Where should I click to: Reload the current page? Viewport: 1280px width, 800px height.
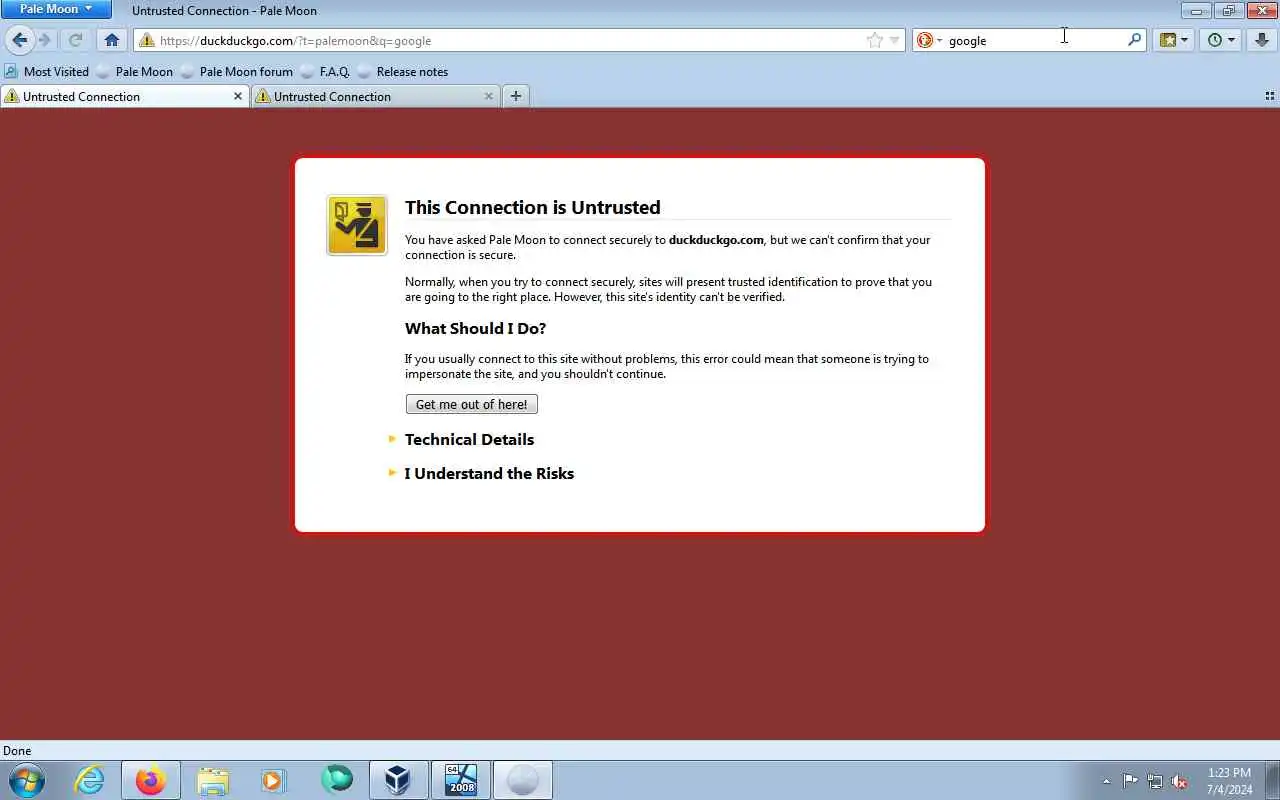click(x=75, y=40)
